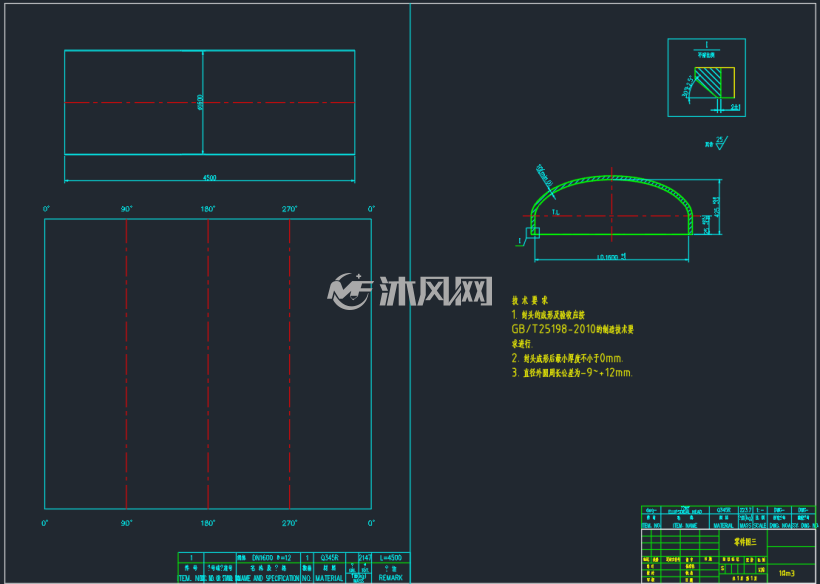Click the yellow drawing title in the title block
Viewport: 820px width, 584px height.
(745, 543)
